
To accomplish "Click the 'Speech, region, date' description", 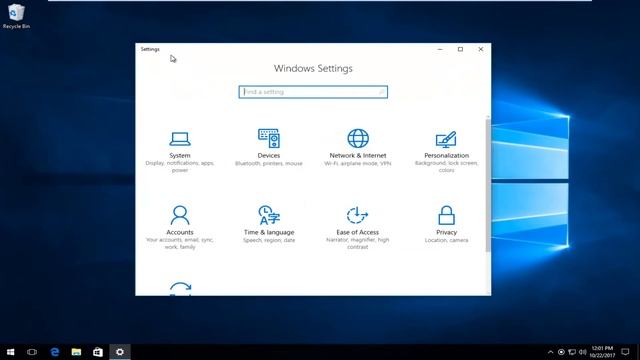I will 269,240.
